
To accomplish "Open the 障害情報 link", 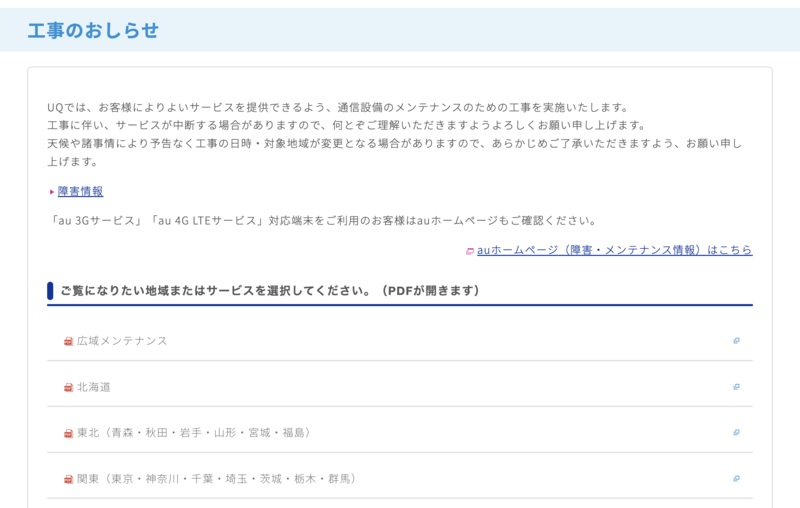I will click(x=80, y=192).
